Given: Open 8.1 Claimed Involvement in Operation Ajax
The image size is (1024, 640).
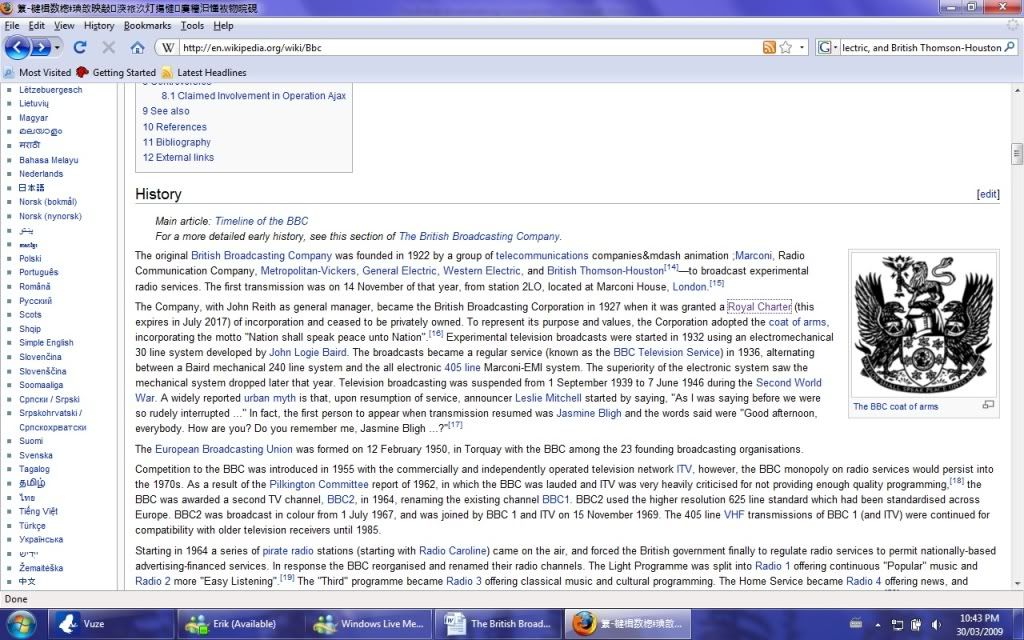Looking at the screenshot, I should [253, 95].
